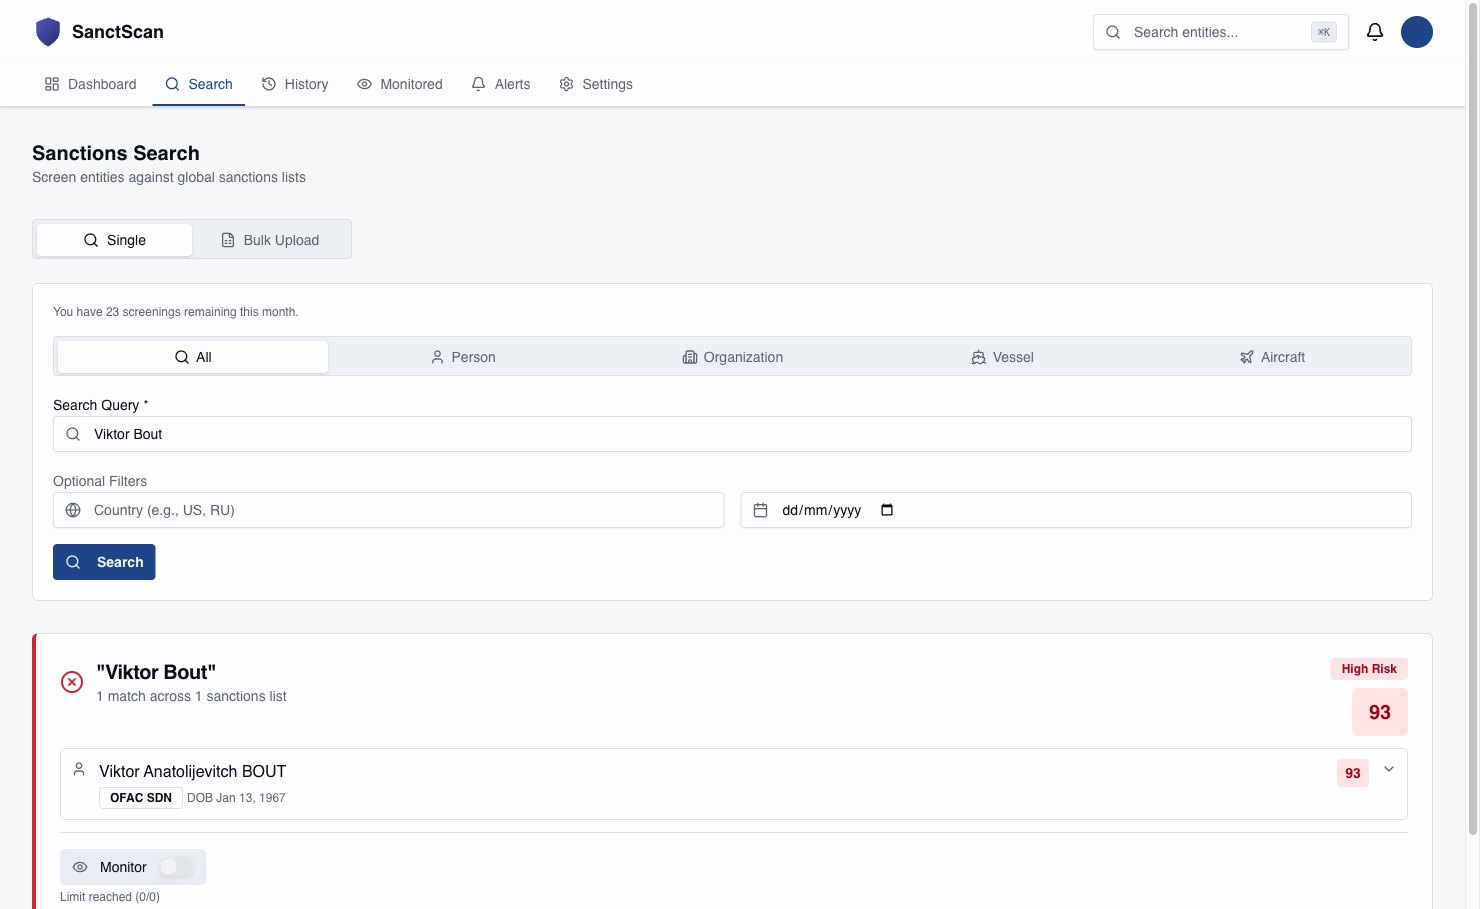Select the Aircraft entity type
1480x909 pixels.
[1272, 357]
